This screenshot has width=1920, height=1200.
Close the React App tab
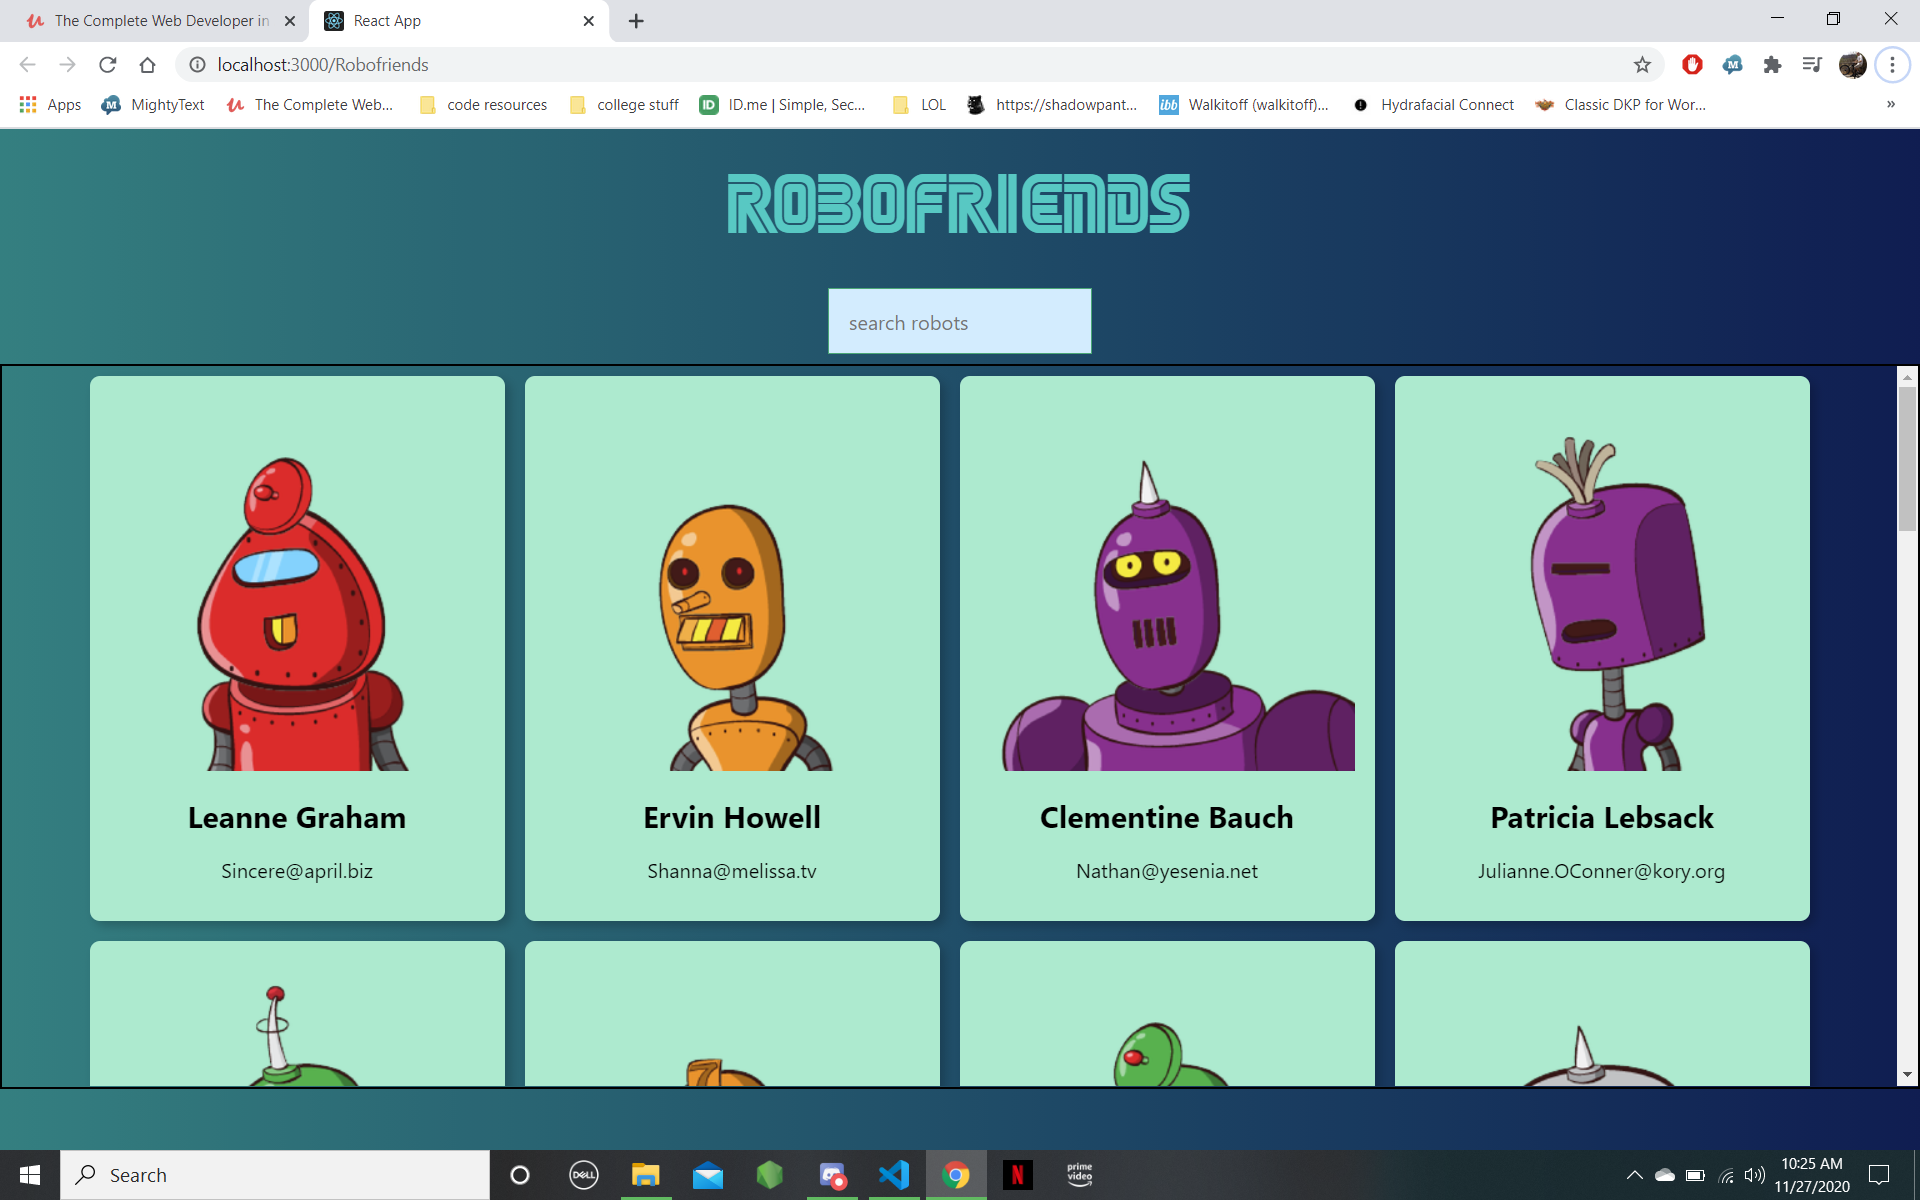point(588,21)
